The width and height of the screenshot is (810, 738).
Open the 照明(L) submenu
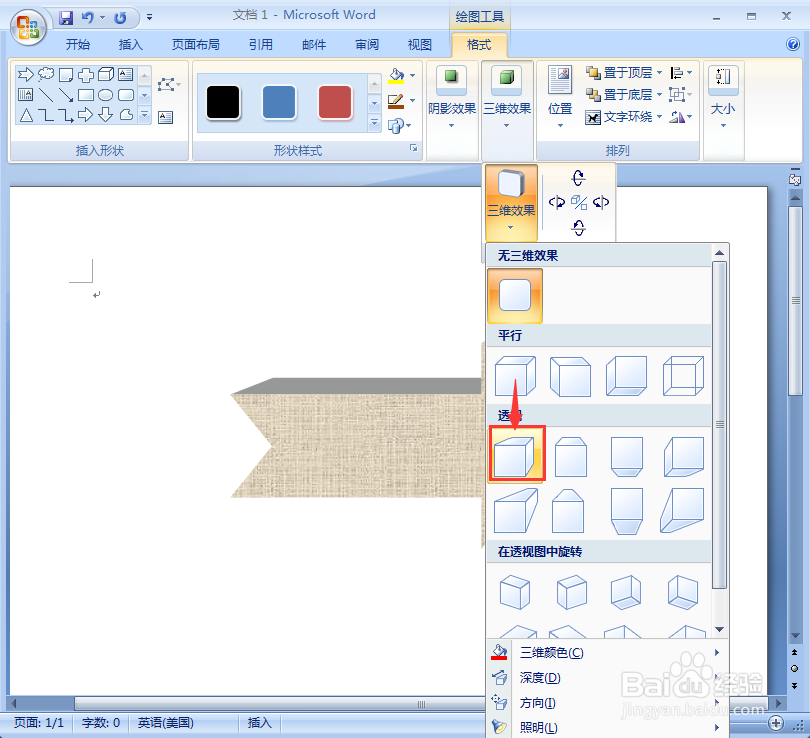[x=607, y=727]
